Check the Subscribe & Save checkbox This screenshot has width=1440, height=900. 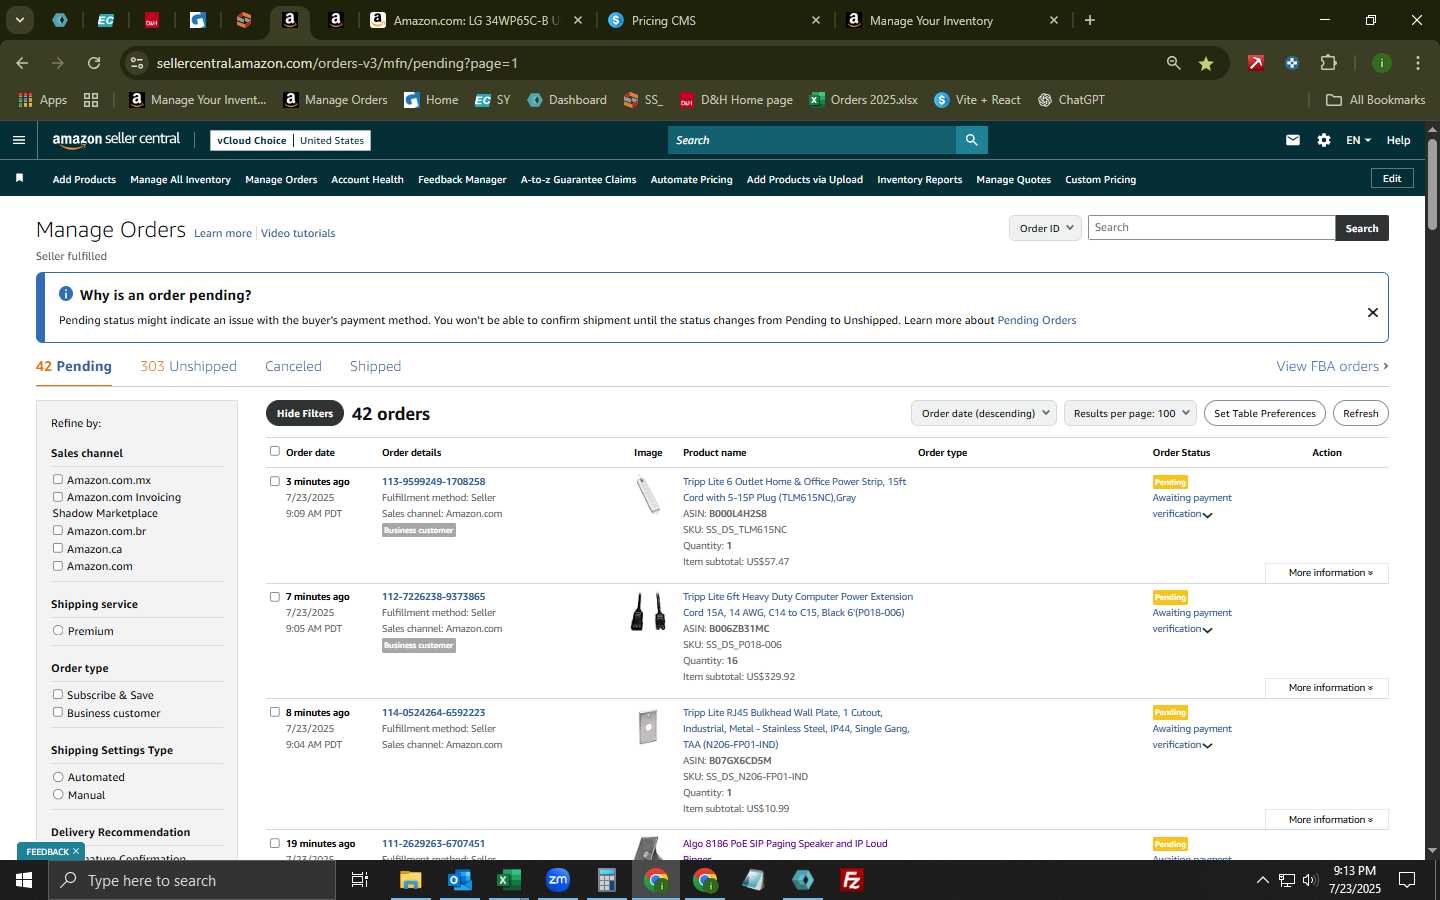point(58,694)
